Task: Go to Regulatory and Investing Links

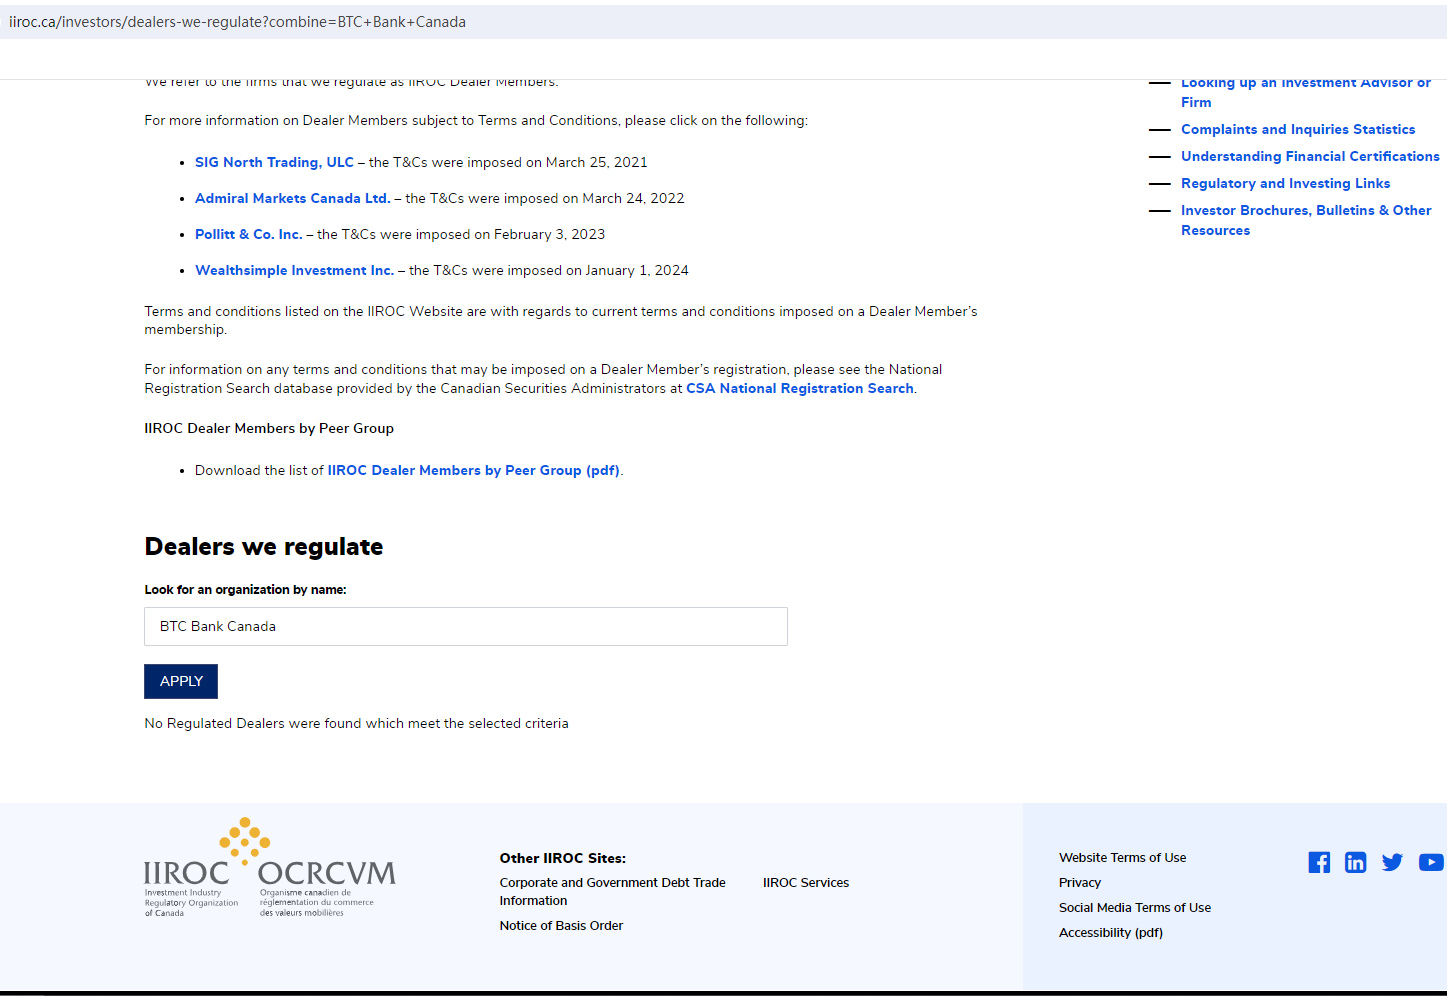Action: pos(1285,183)
